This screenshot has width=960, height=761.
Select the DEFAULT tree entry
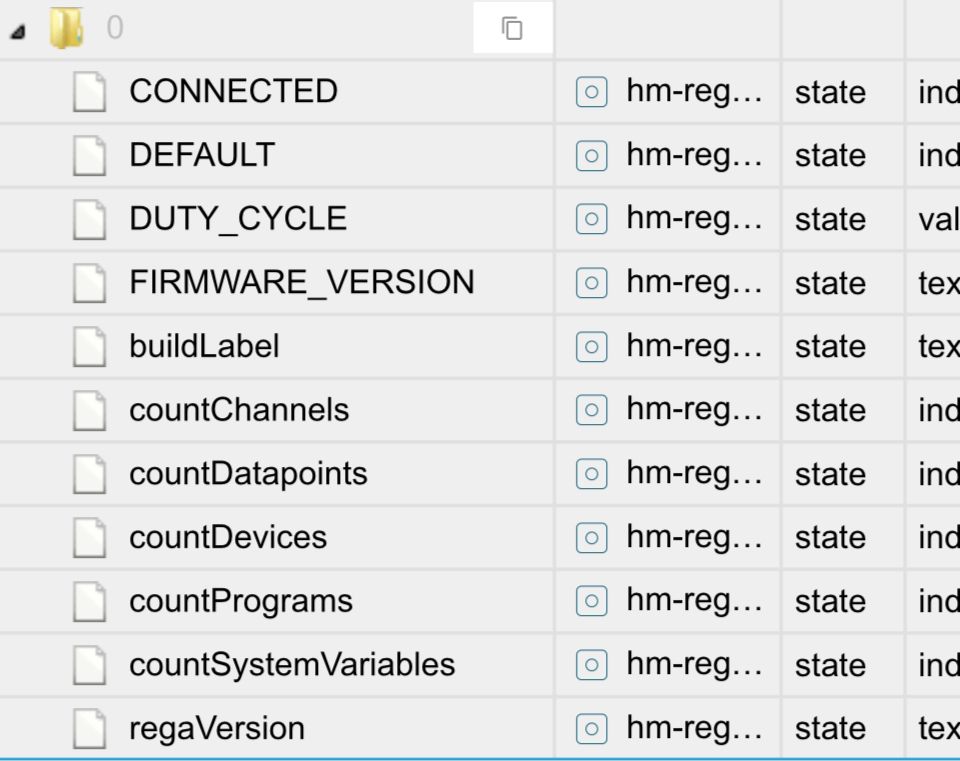coord(201,155)
